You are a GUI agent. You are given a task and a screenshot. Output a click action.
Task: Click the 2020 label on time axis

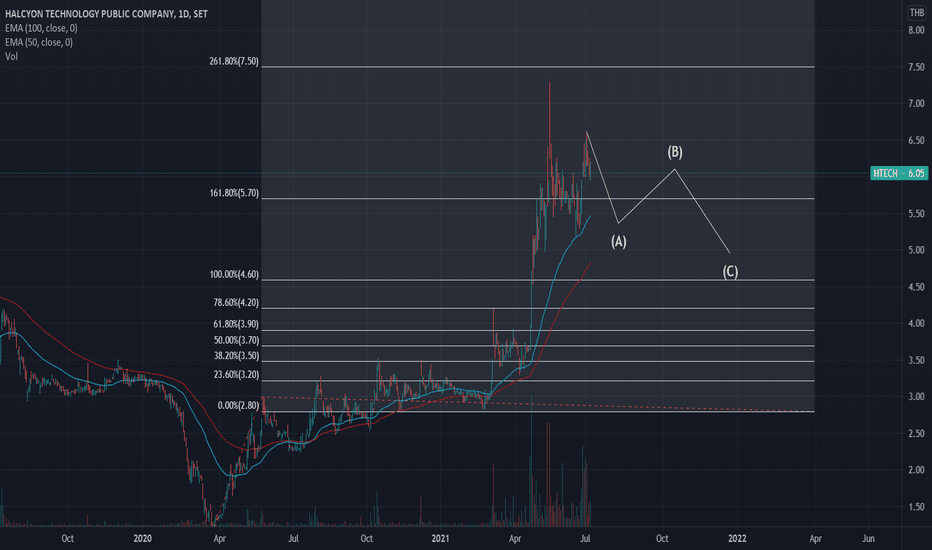pyautogui.click(x=143, y=538)
